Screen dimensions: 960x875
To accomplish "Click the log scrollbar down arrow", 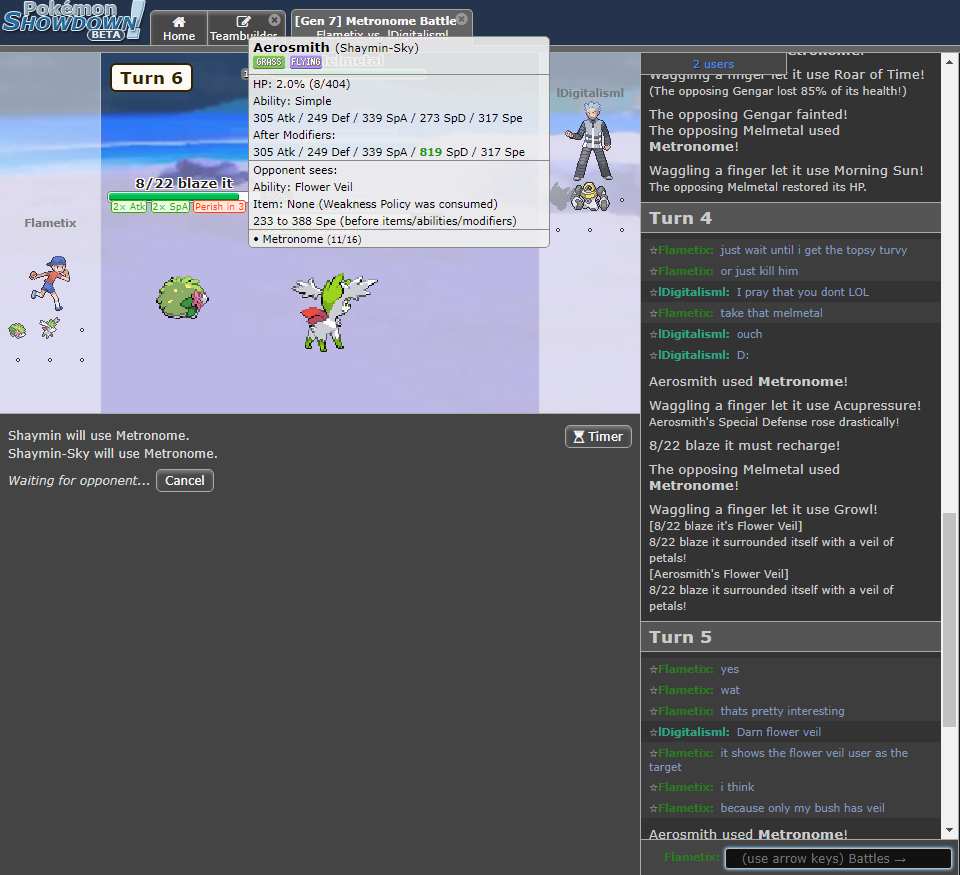I will (949, 830).
